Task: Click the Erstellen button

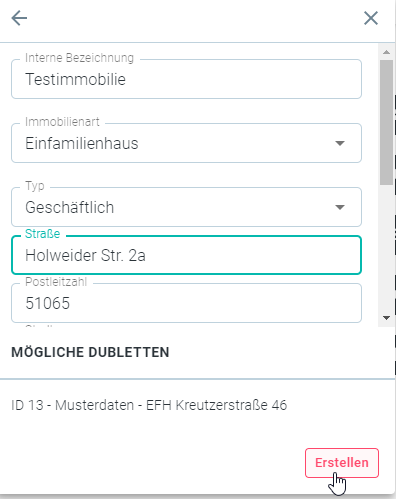Action: pos(342,463)
